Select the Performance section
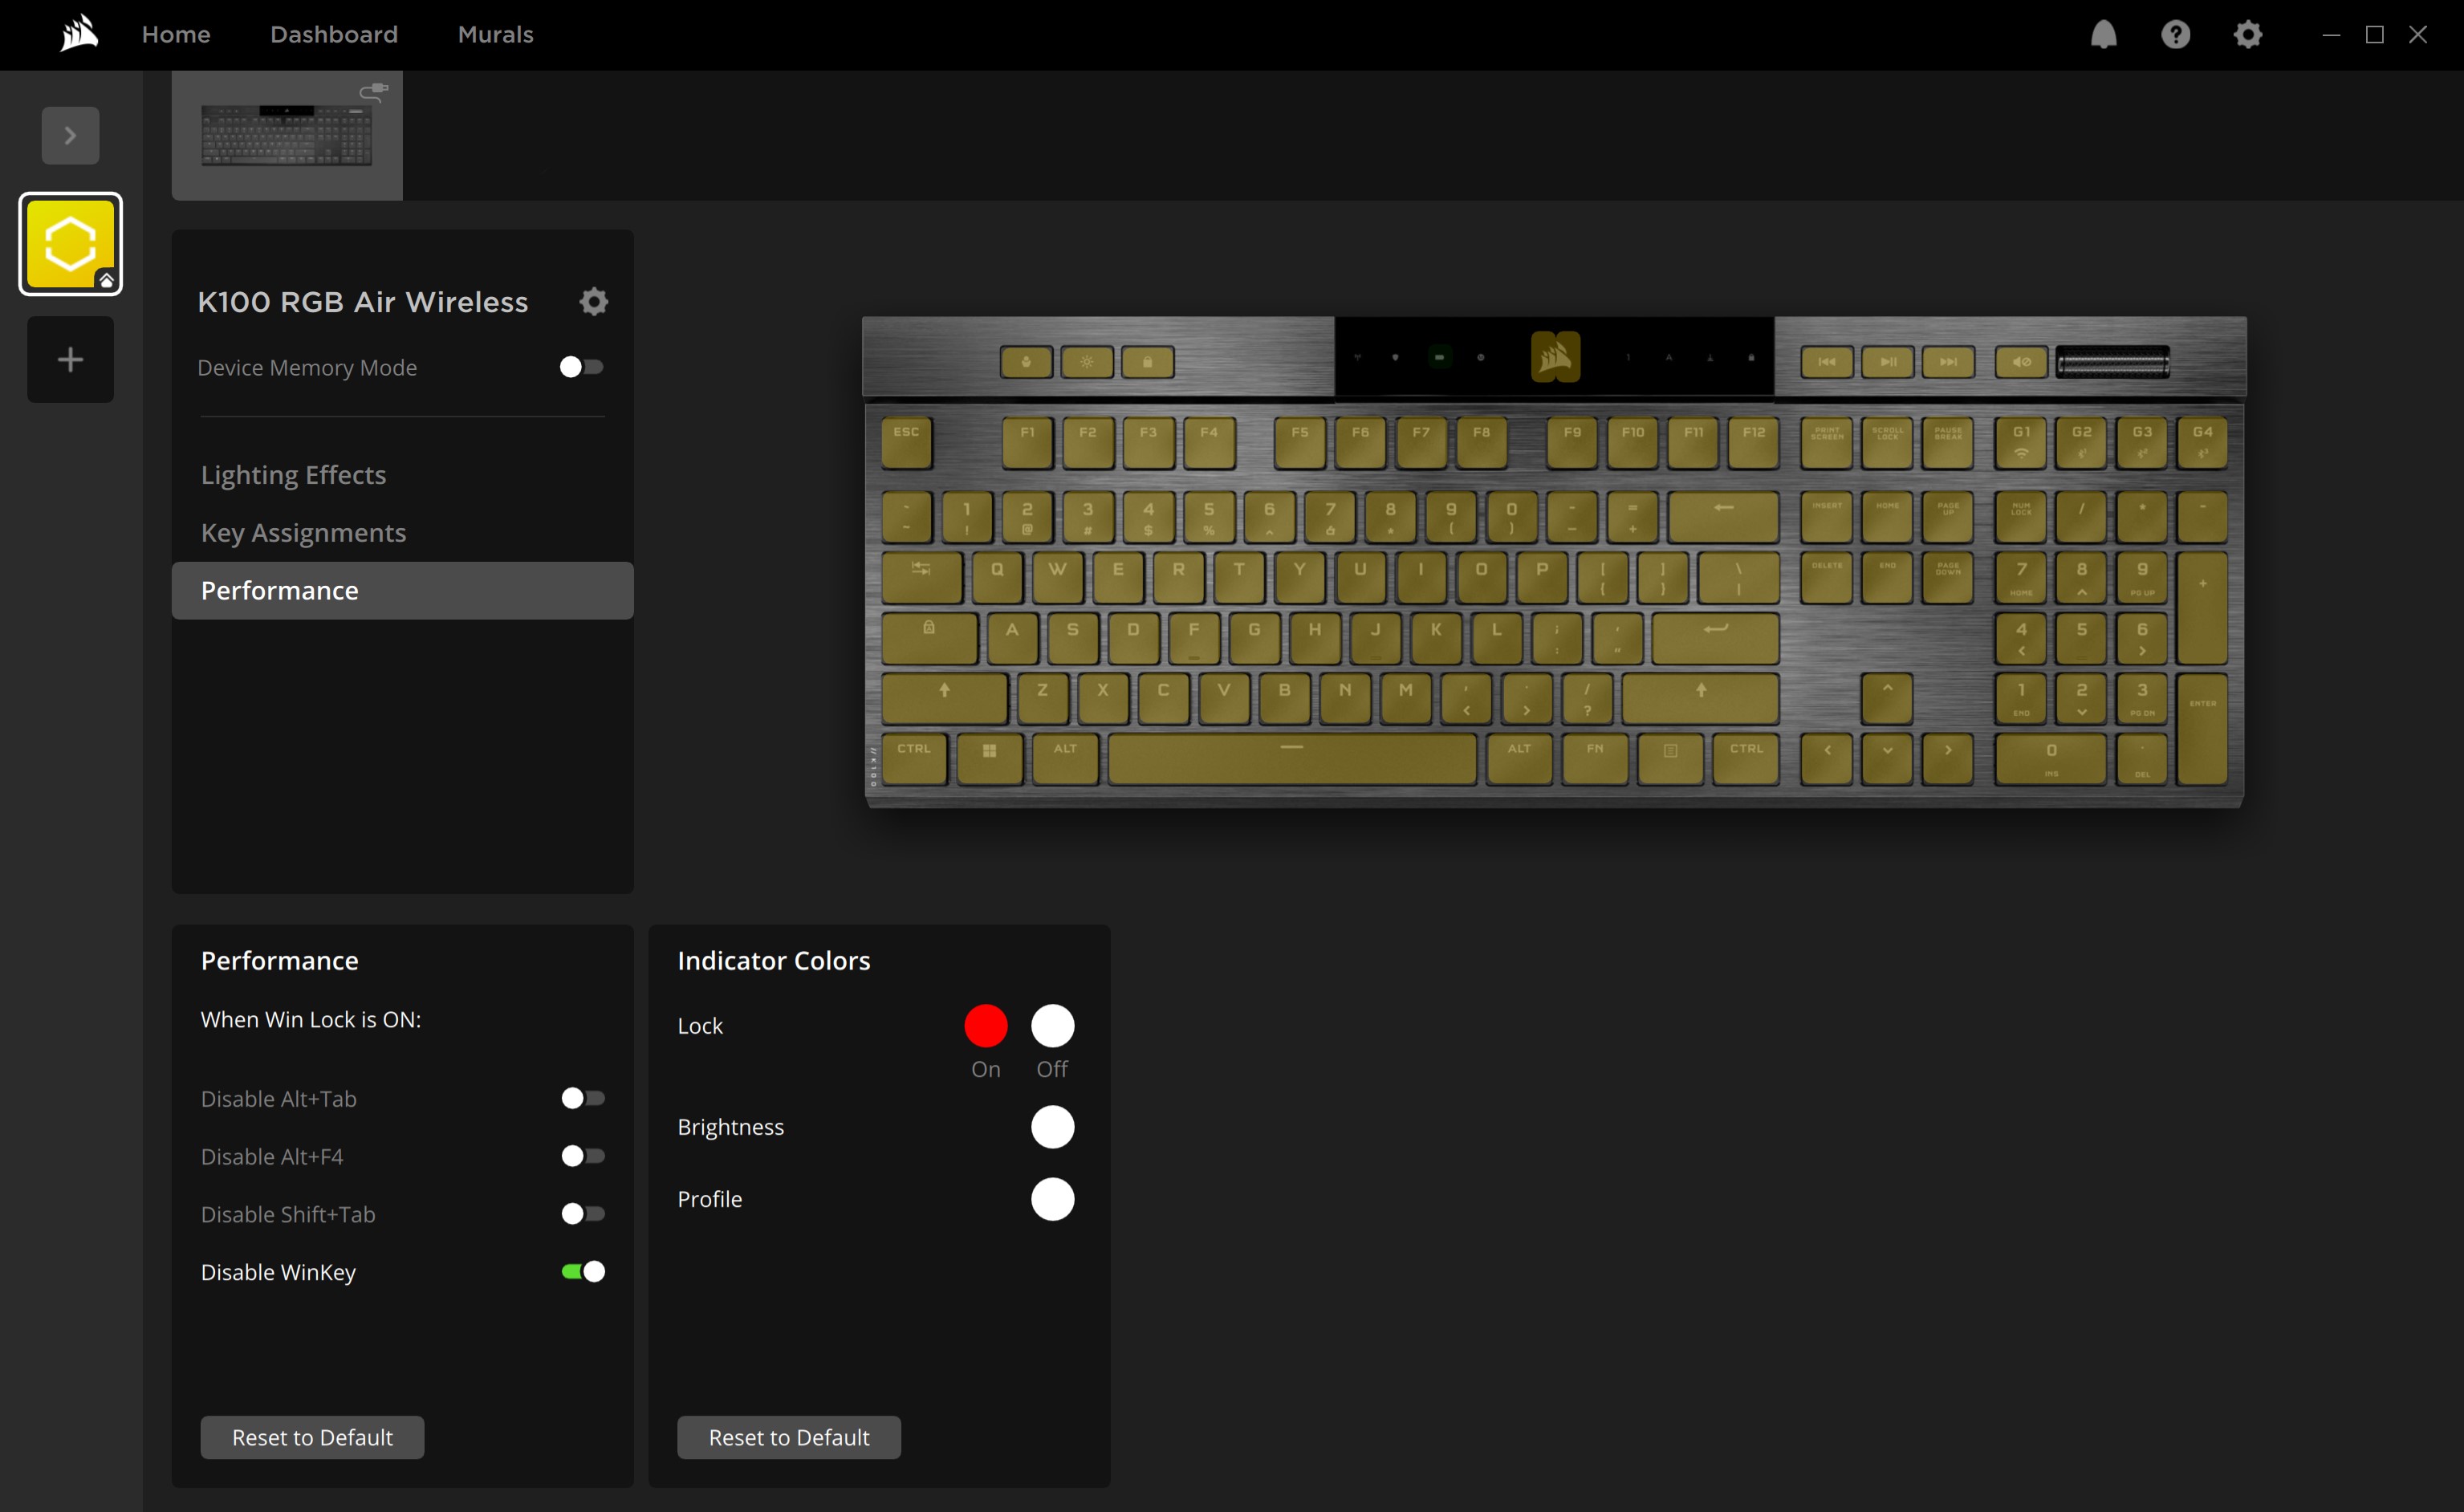Image resolution: width=2464 pixels, height=1512 pixels. (x=402, y=591)
